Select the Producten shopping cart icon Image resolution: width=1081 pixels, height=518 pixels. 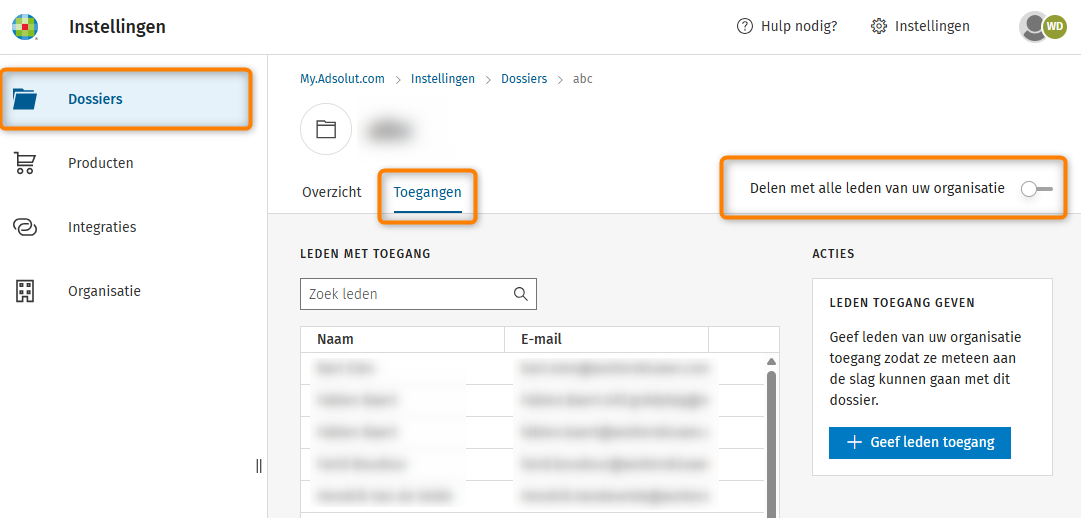[x=25, y=163]
